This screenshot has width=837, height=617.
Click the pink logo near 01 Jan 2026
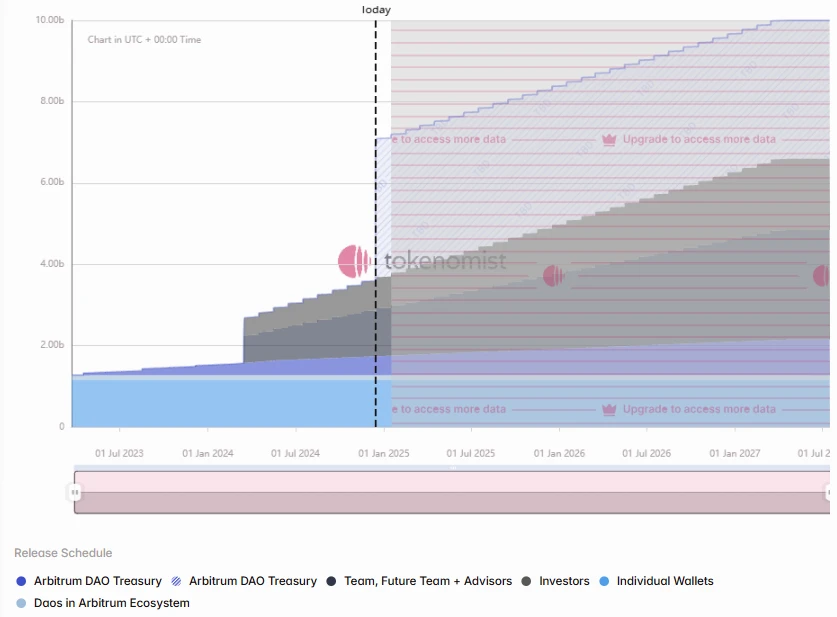click(553, 276)
